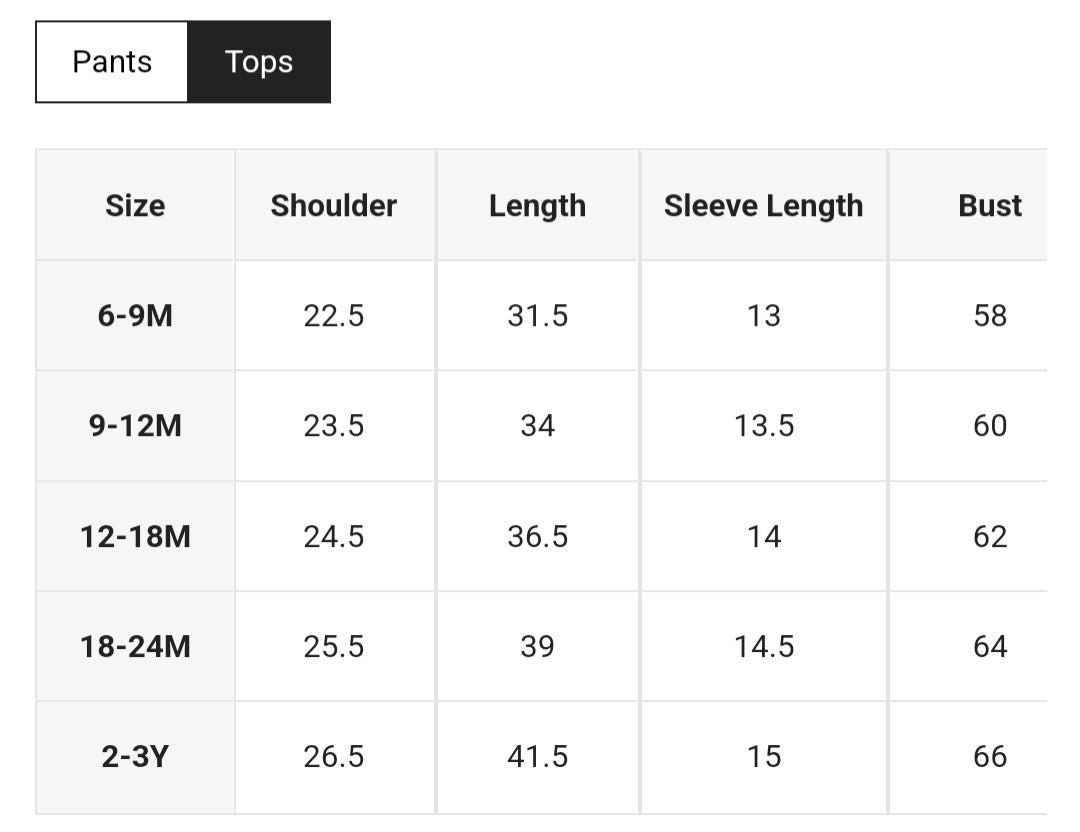Click length value 34 for 9-12M
The image size is (1080, 832).
click(x=537, y=426)
